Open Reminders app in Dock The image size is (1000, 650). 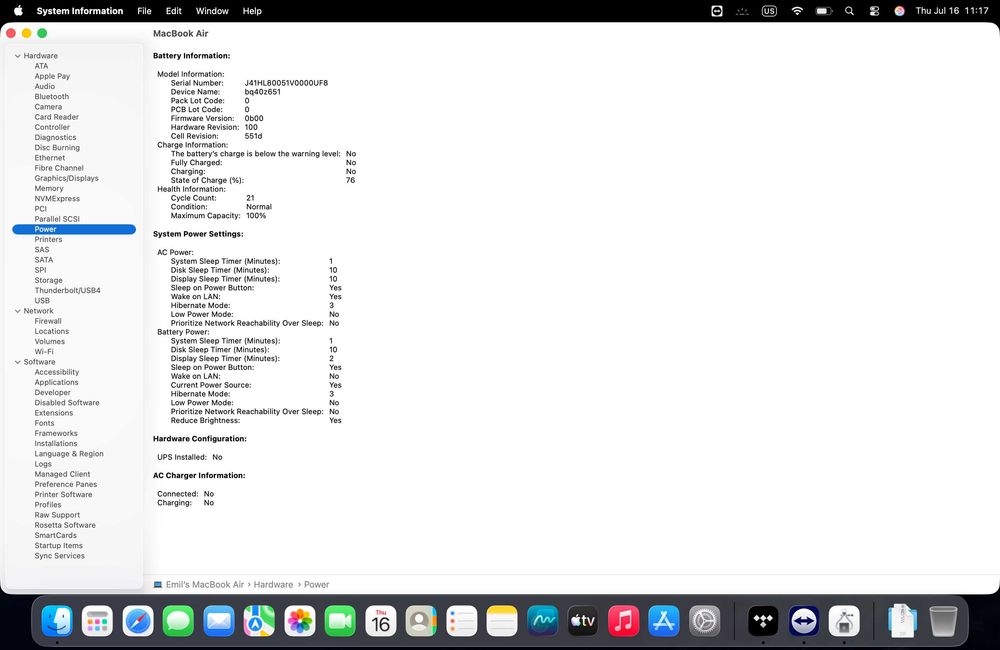pyautogui.click(x=462, y=621)
